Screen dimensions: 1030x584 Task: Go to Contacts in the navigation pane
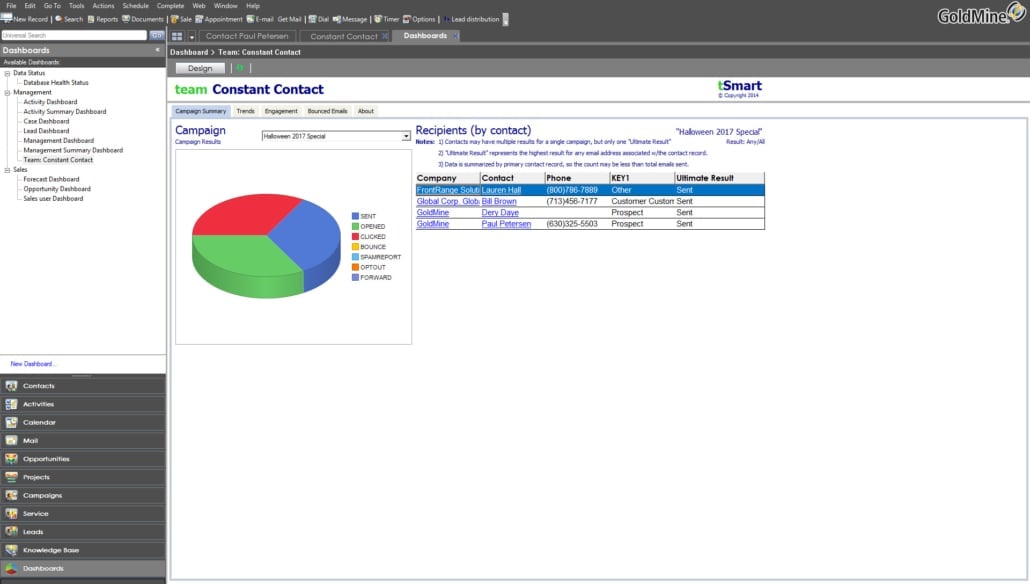[x=83, y=386]
